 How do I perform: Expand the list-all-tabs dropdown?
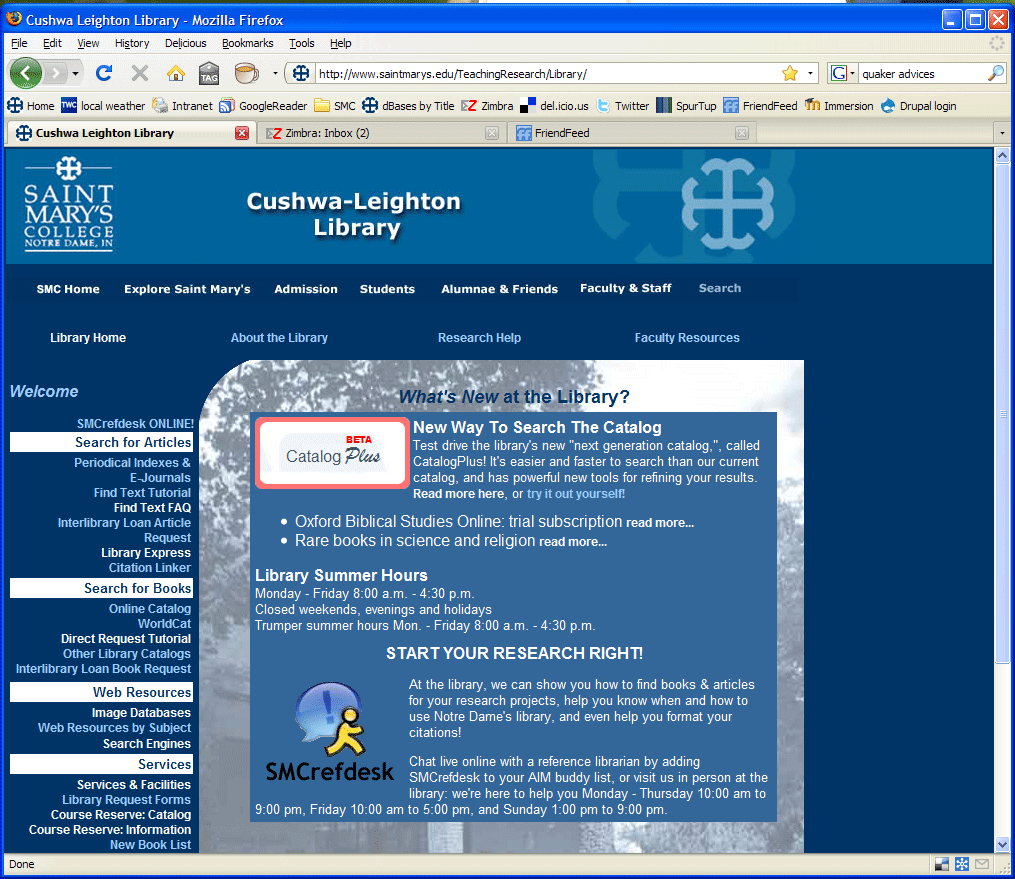pos(1001,133)
